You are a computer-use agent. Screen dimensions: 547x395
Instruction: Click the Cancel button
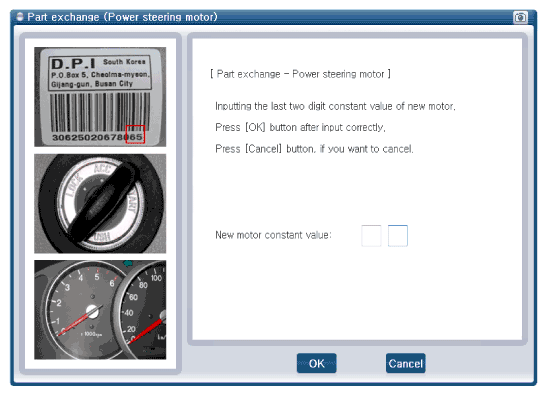click(x=405, y=363)
